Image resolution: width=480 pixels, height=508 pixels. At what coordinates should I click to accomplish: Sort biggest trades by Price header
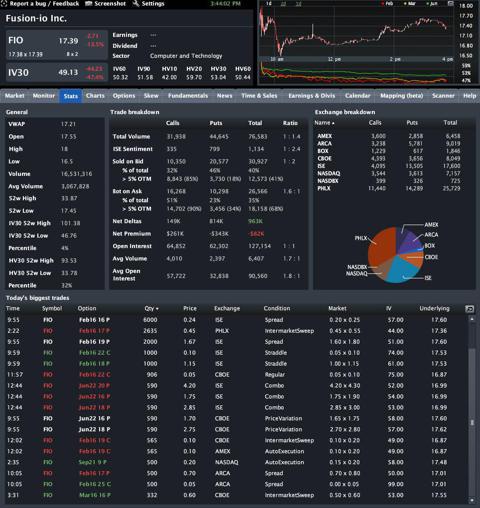tap(190, 308)
